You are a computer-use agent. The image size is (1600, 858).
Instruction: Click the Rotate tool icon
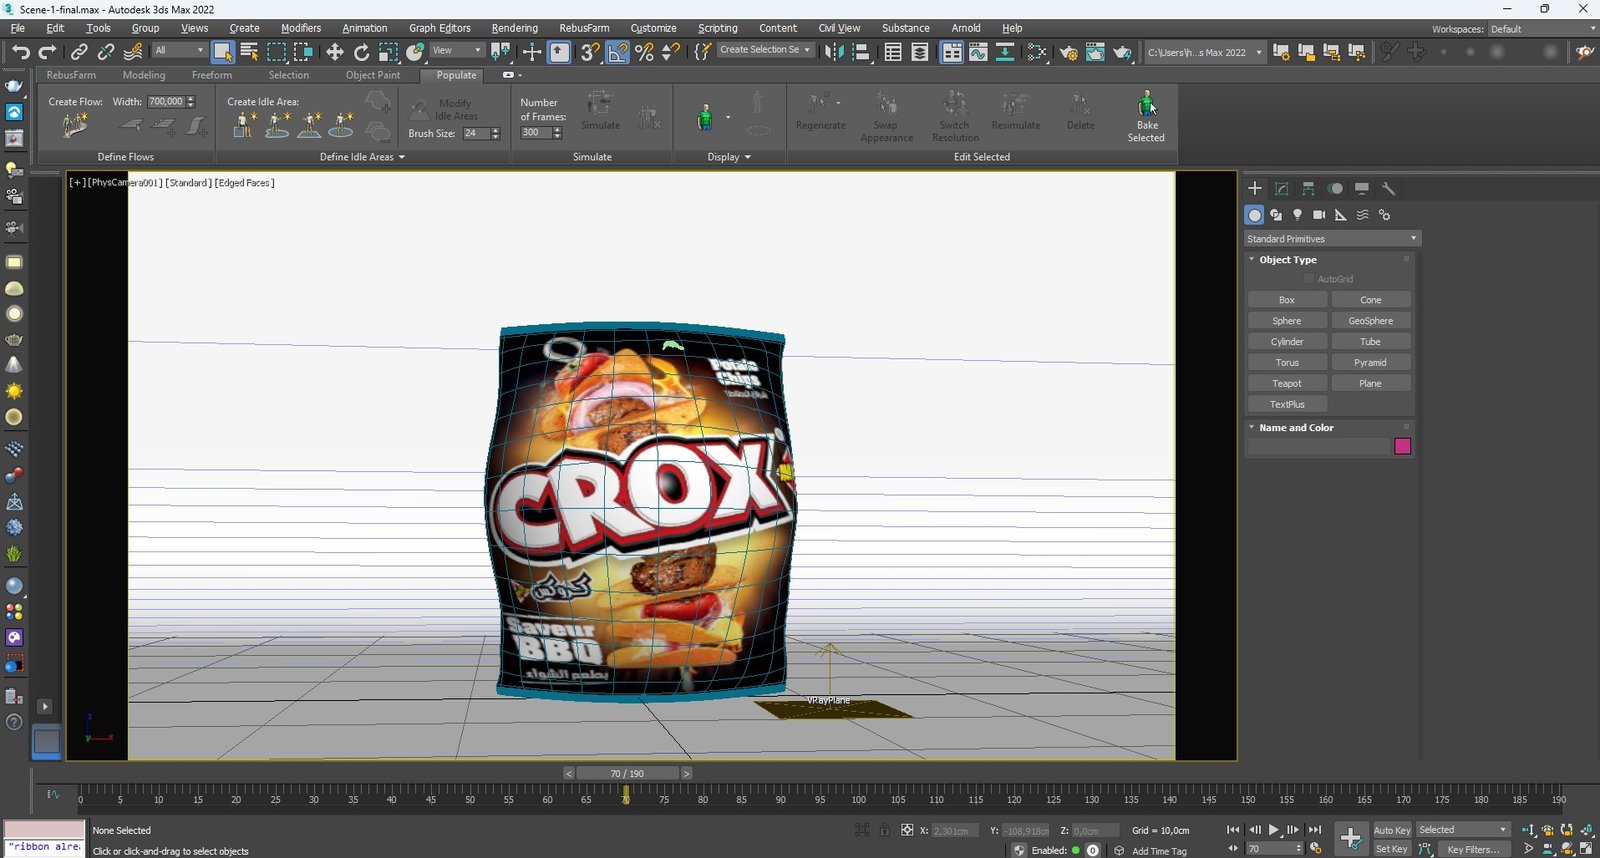click(x=361, y=52)
